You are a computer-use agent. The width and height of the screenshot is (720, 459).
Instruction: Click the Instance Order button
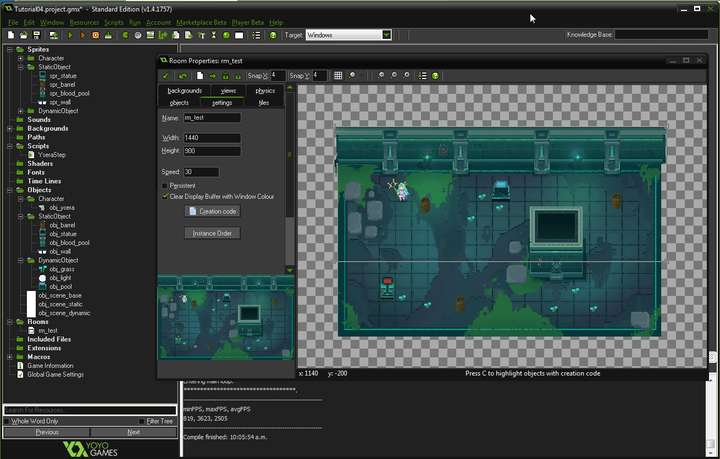click(x=212, y=233)
